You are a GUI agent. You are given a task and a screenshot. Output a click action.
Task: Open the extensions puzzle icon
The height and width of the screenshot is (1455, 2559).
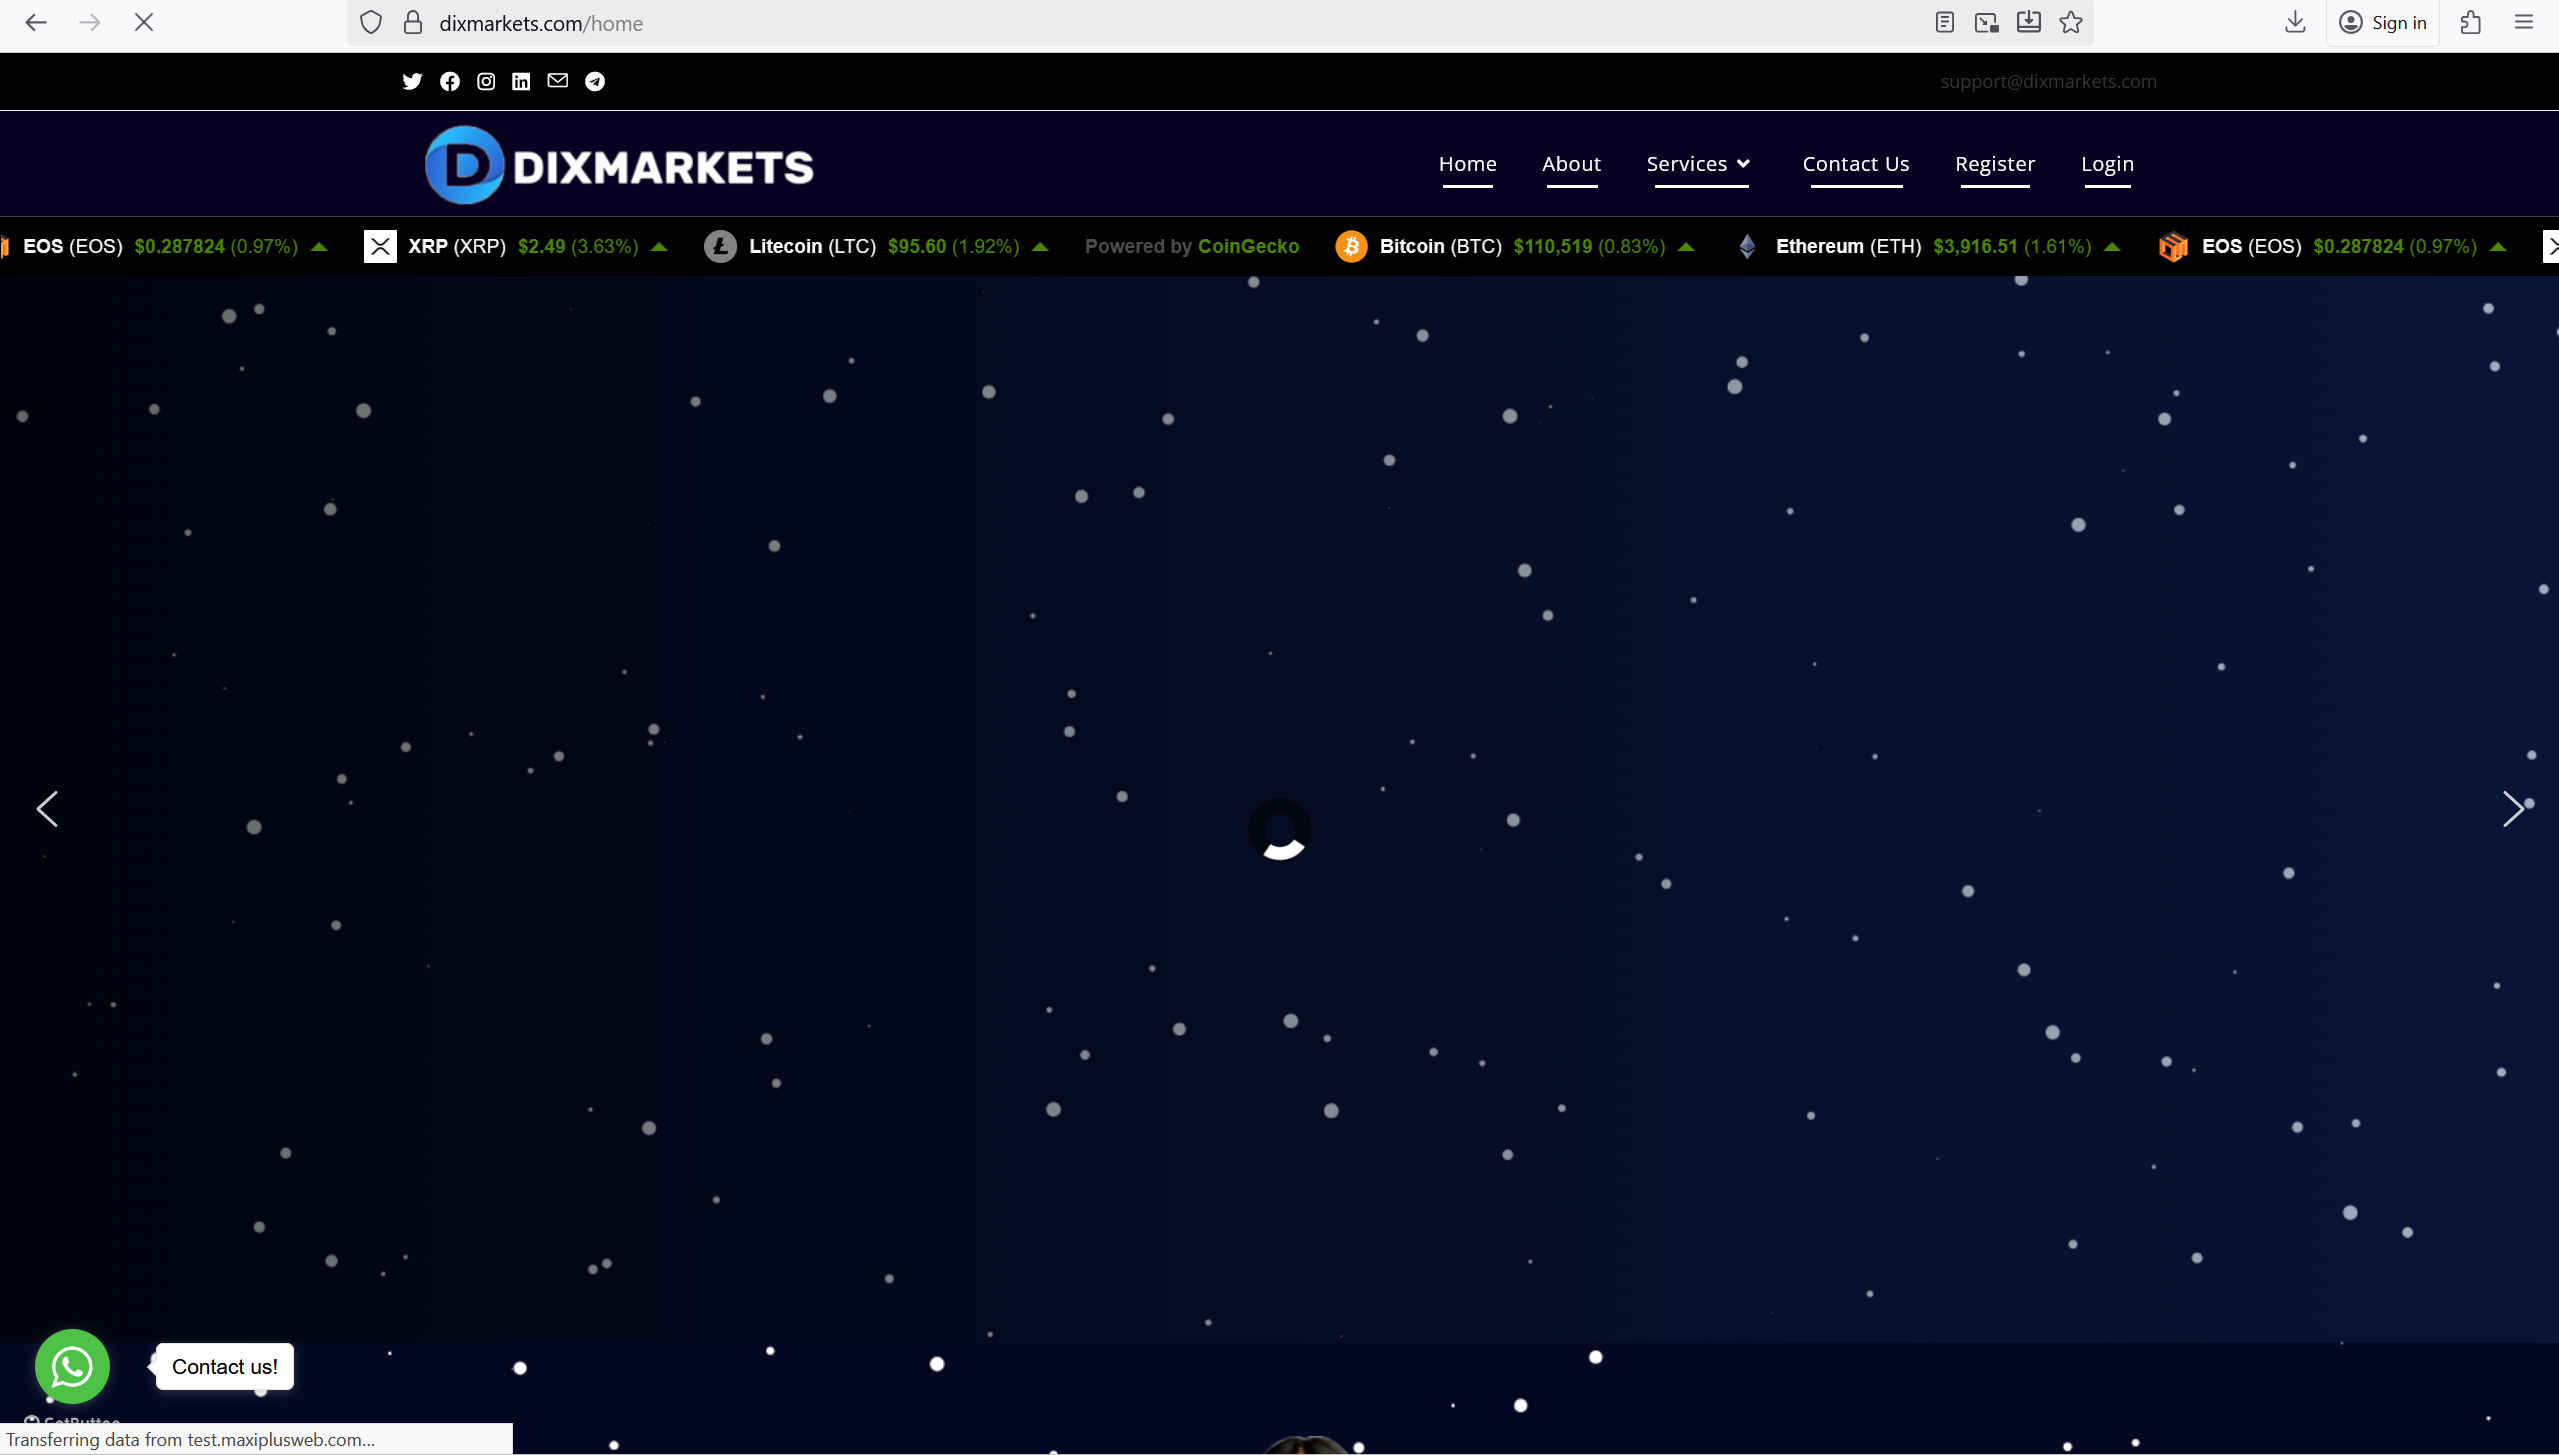click(2470, 22)
